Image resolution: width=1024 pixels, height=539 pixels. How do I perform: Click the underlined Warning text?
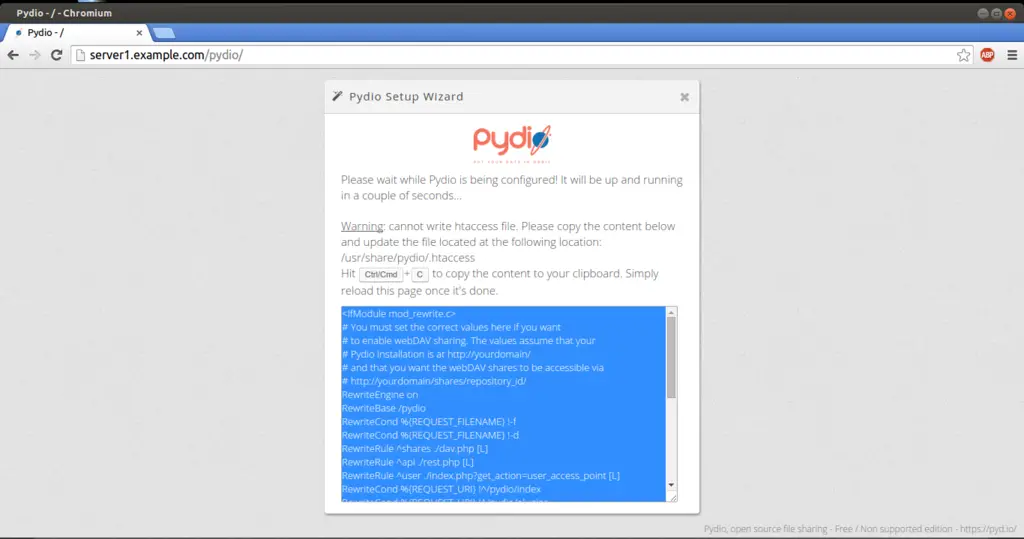click(362, 226)
